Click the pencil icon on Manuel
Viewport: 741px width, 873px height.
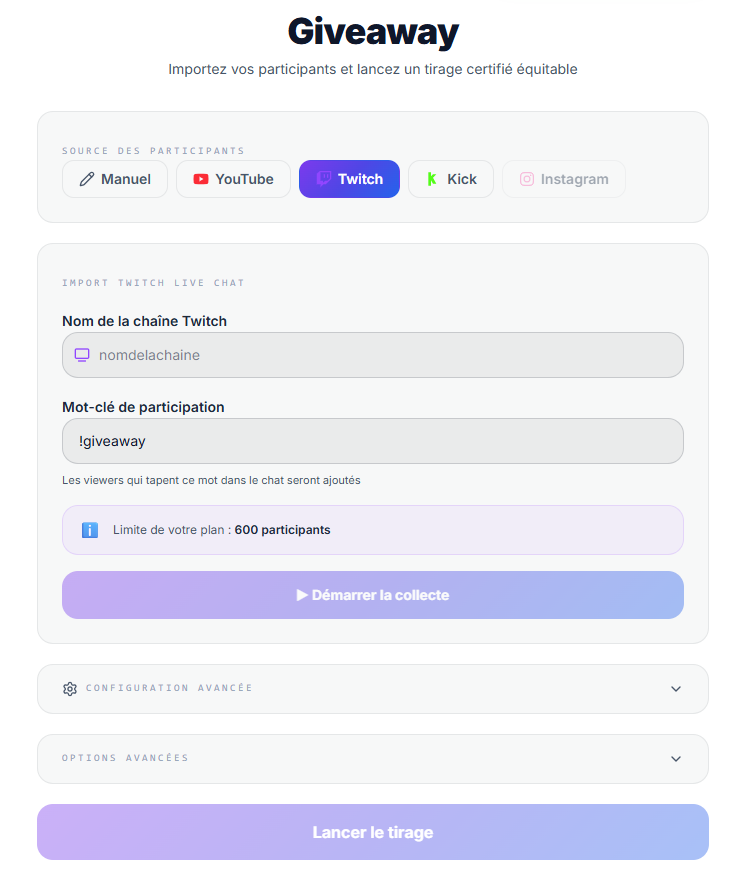point(87,179)
